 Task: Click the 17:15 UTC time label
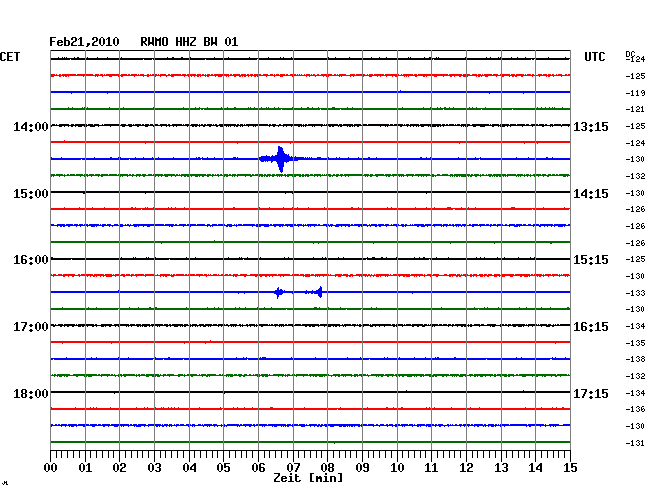point(591,393)
